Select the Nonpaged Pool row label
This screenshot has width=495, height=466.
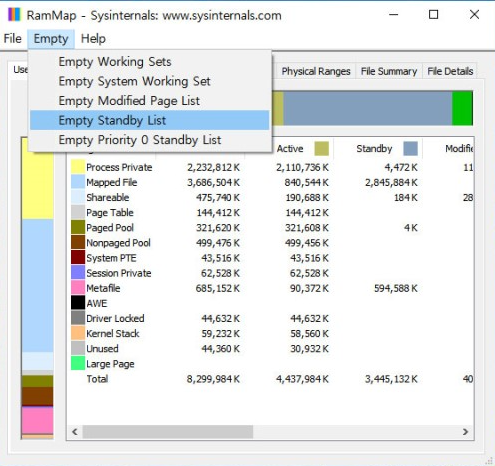coord(118,243)
